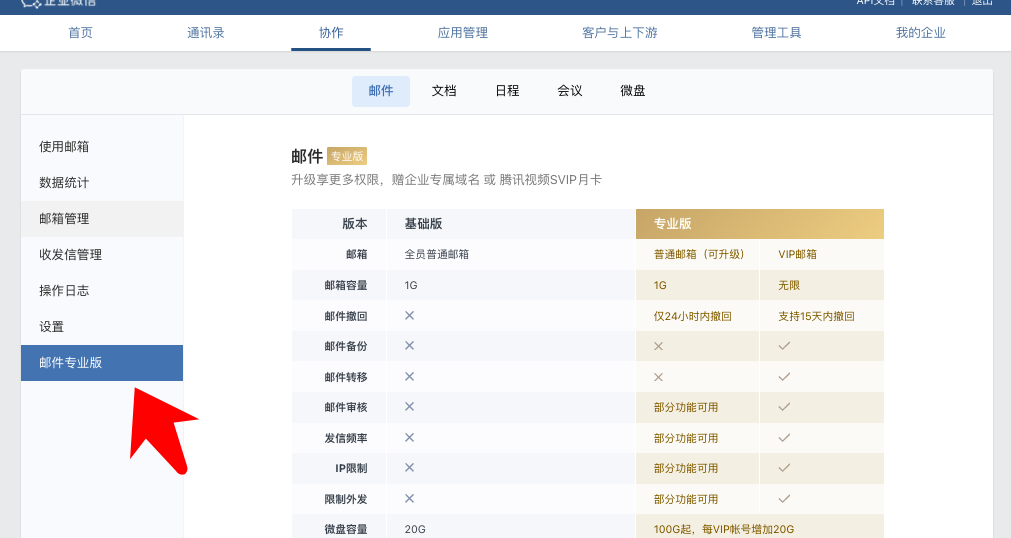Viewport: 1011px width, 538px height.
Task: Click the gold 专业版 badge beside 邮件 title
Action: [347, 156]
